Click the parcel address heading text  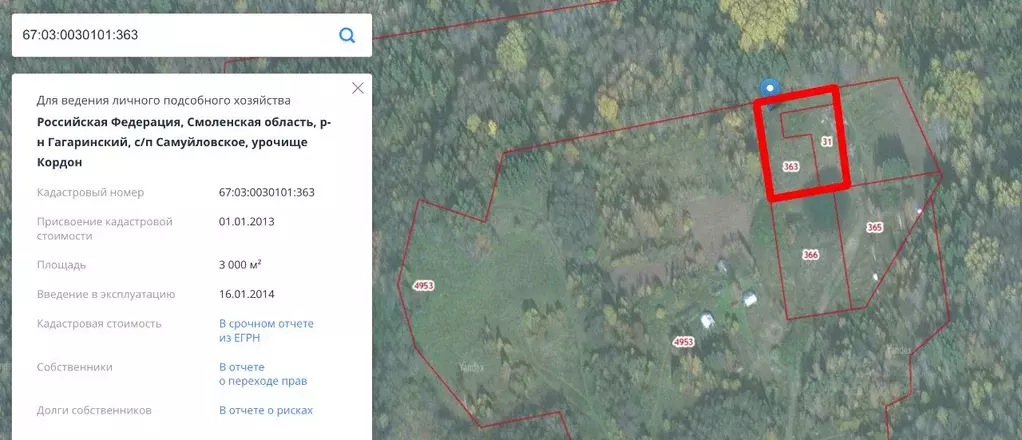pos(184,143)
